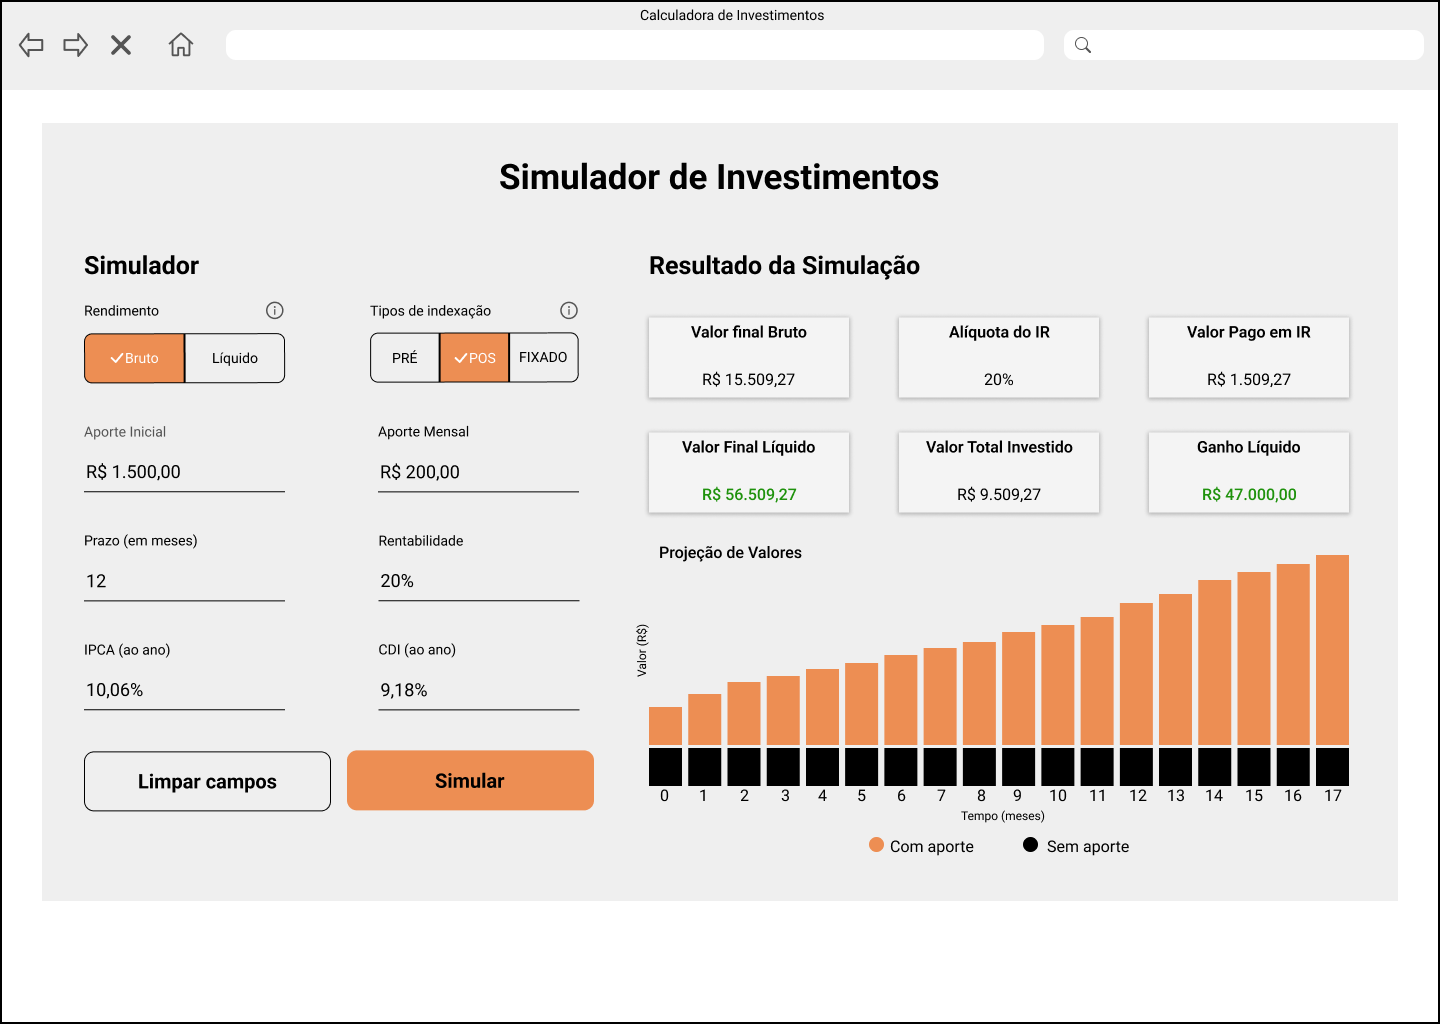Click the orange Com aporte legend dot
The height and width of the screenshot is (1024, 1440).
point(876,844)
